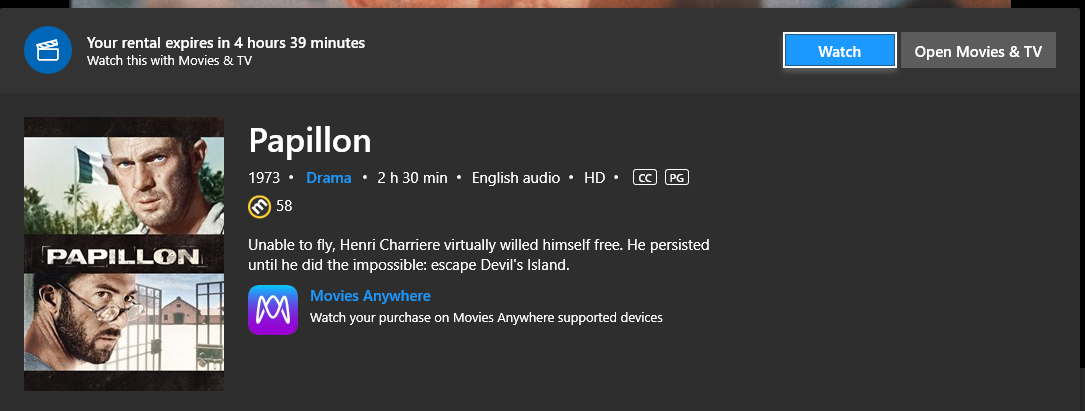Click the Metacritic score icon
The height and width of the screenshot is (411, 1085).
pyautogui.click(x=258, y=206)
